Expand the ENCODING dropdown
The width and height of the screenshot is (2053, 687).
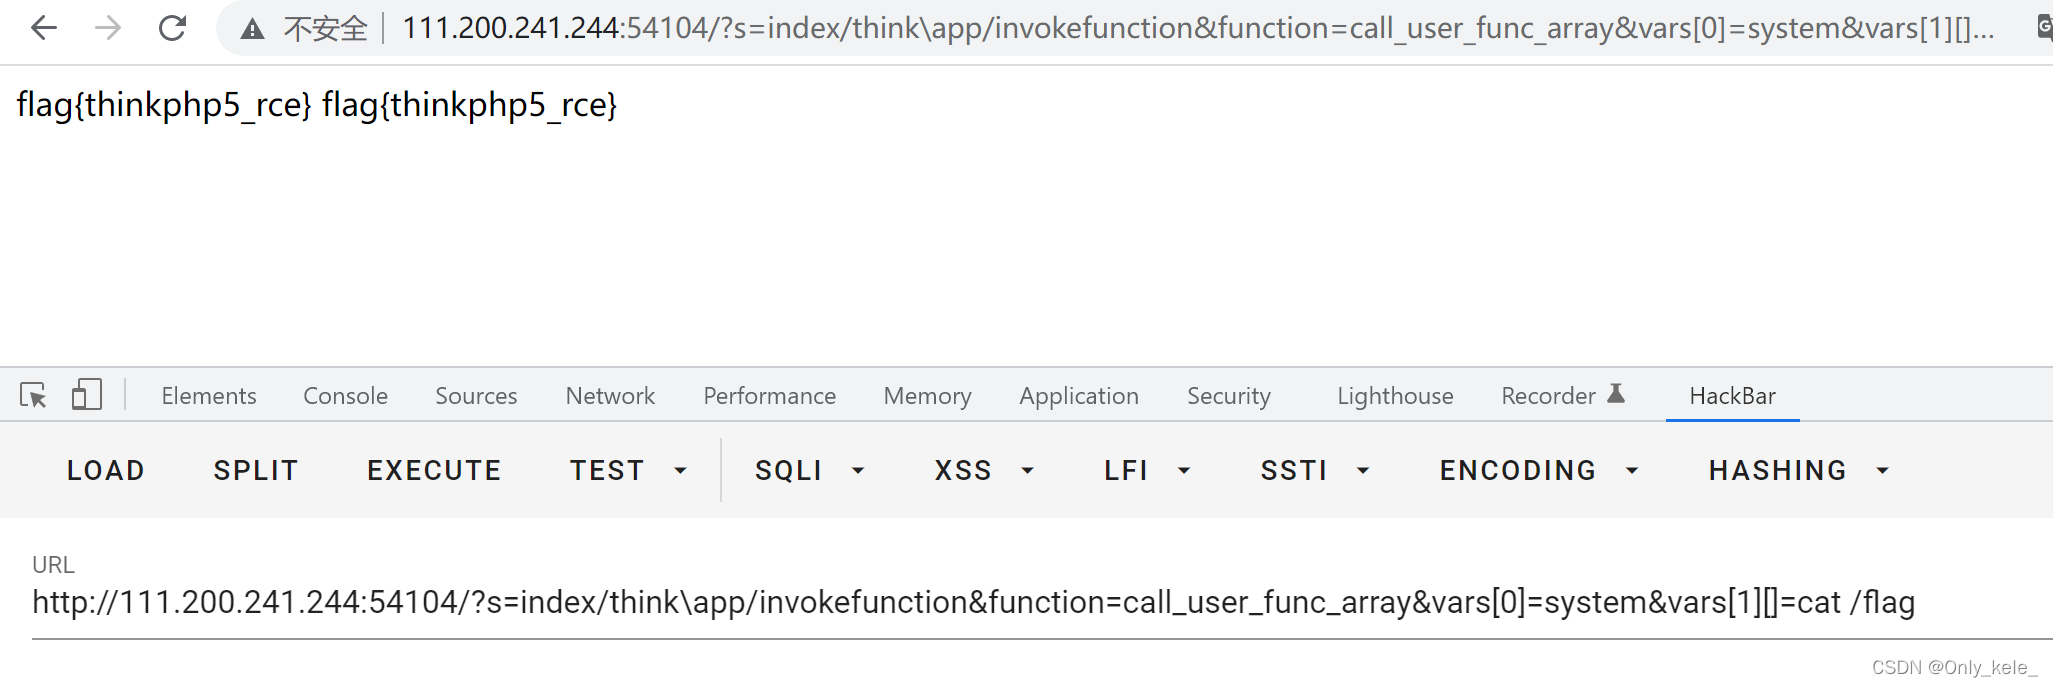(1539, 470)
